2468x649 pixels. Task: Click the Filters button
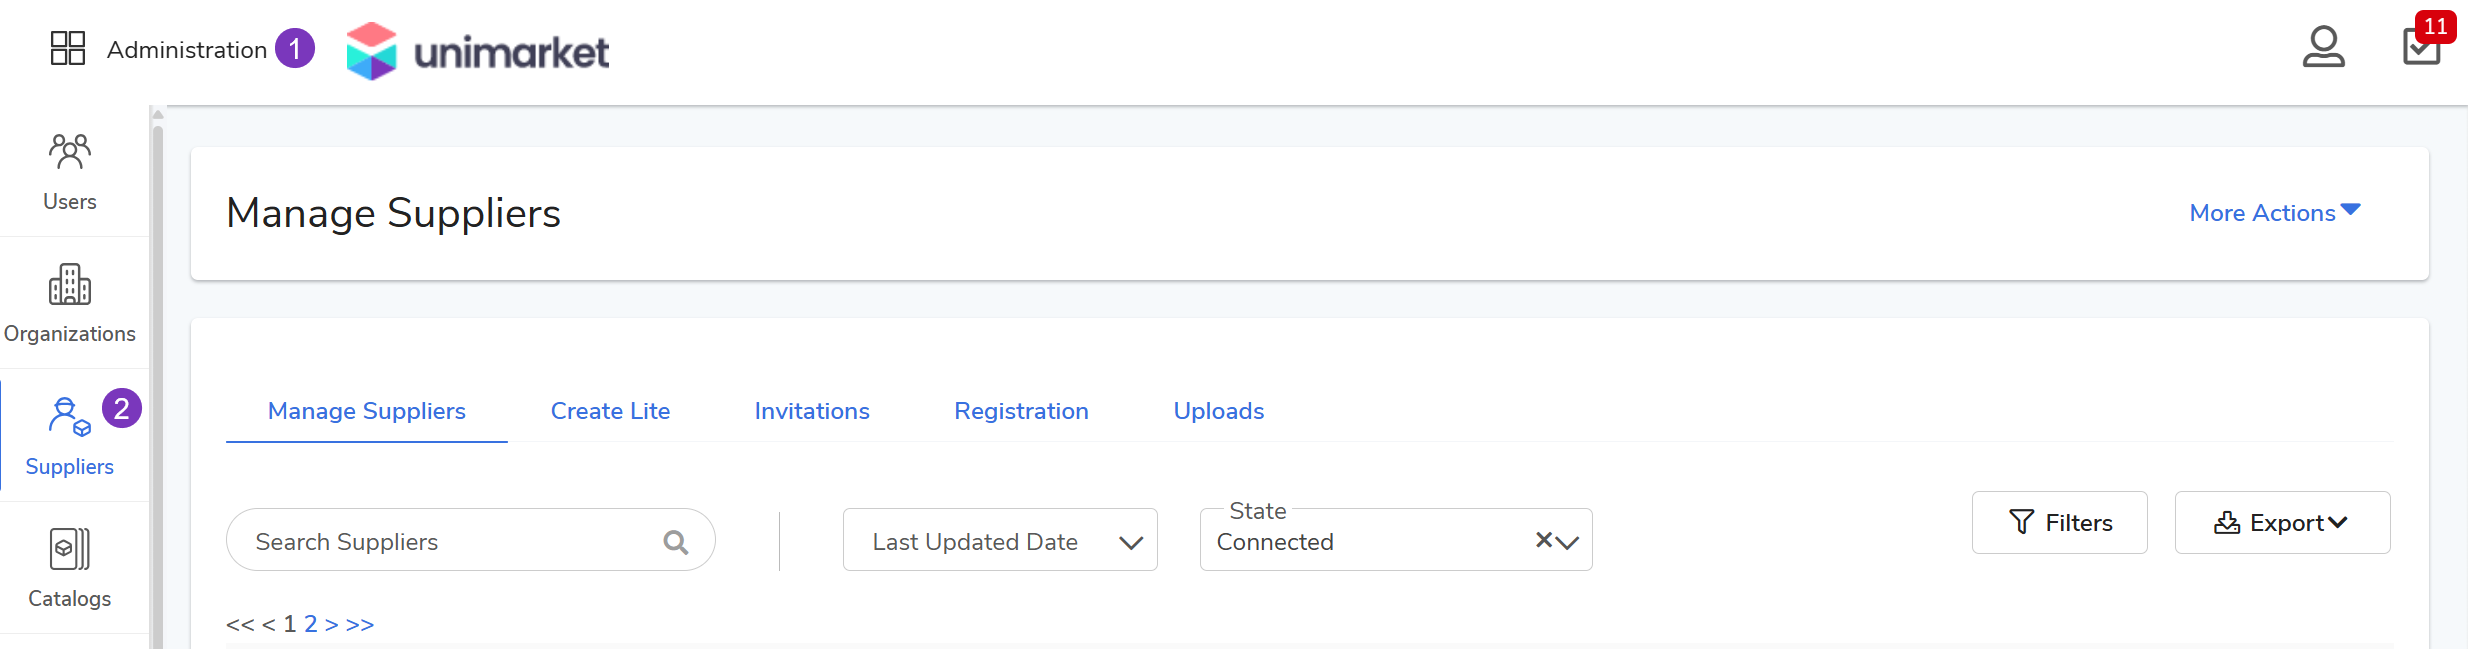point(2059,523)
